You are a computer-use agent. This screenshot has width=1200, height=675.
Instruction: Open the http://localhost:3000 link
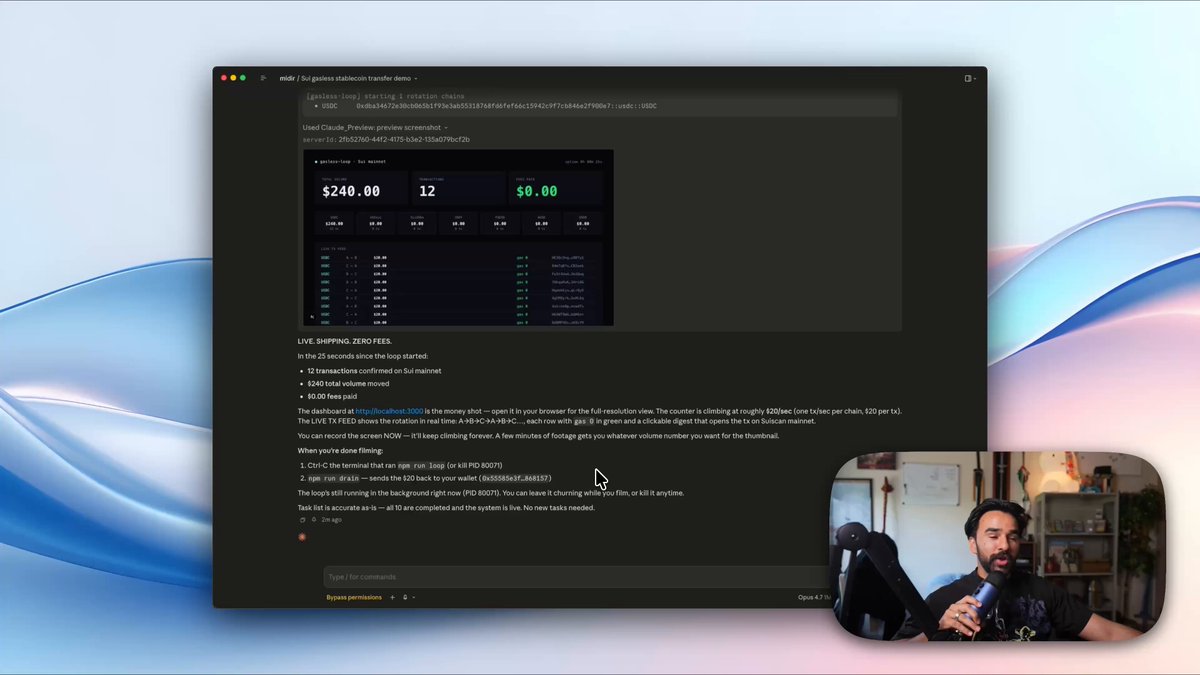pyautogui.click(x=389, y=411)
